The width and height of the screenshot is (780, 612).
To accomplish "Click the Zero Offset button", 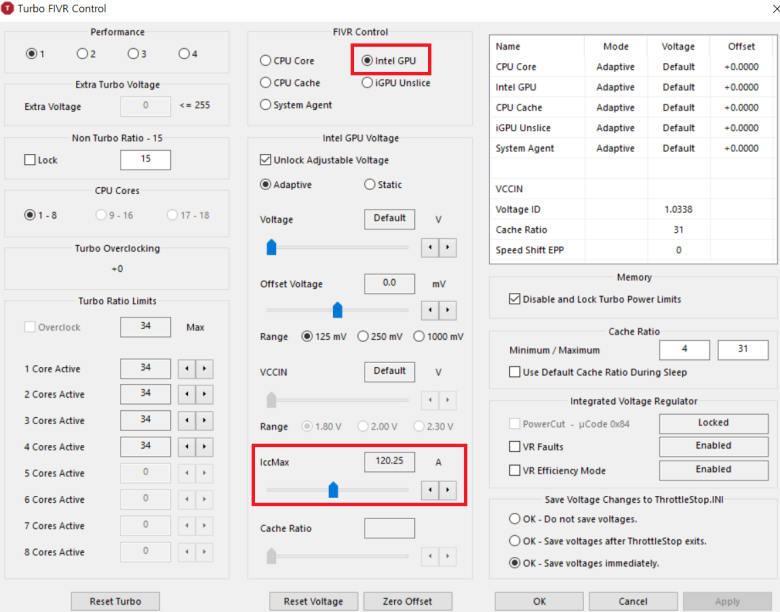I will pyautogui.click(x=407, y=601).
